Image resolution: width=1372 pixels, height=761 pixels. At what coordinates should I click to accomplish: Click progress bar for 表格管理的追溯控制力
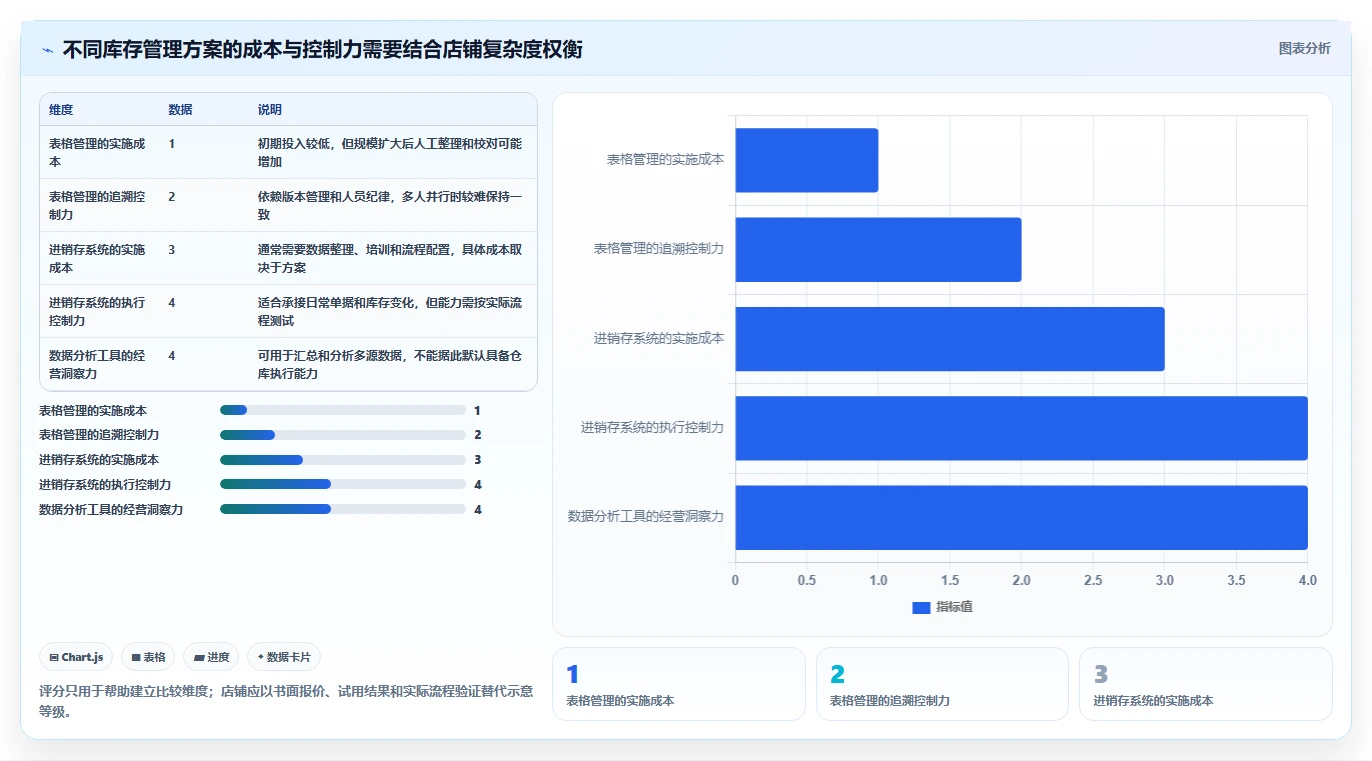pyautogui.click(x=343, y=435)
